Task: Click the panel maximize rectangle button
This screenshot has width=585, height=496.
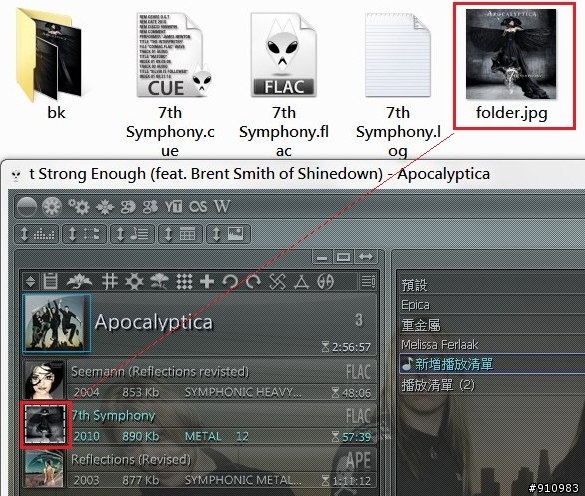Action: 343,257
